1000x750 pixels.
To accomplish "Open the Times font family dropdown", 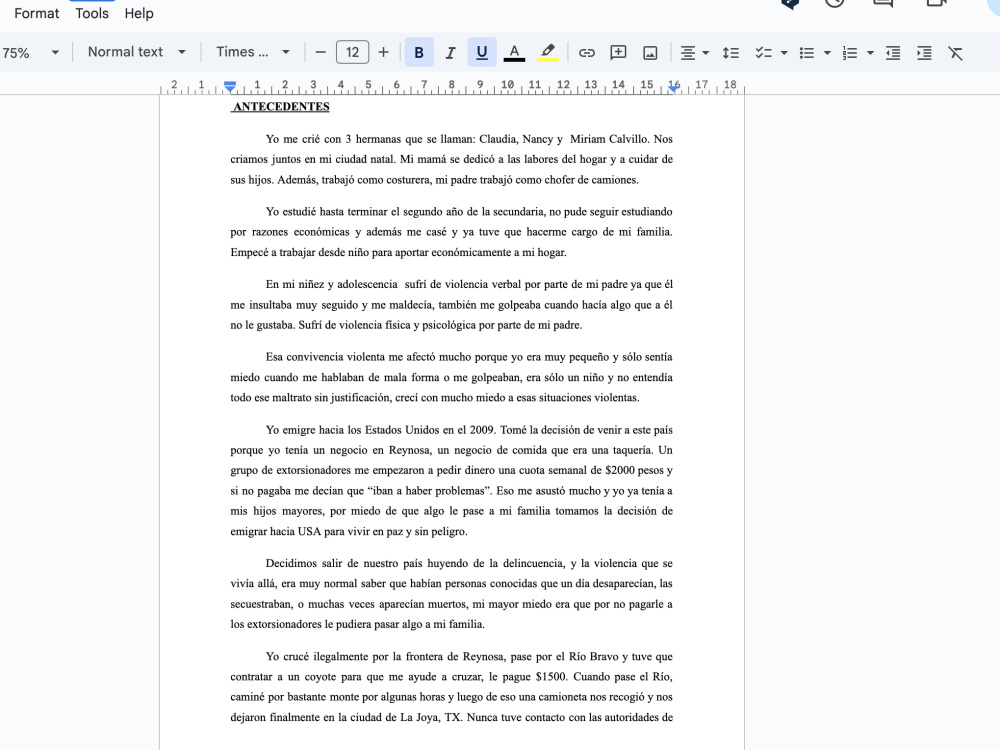I will [x=253, y=52].
